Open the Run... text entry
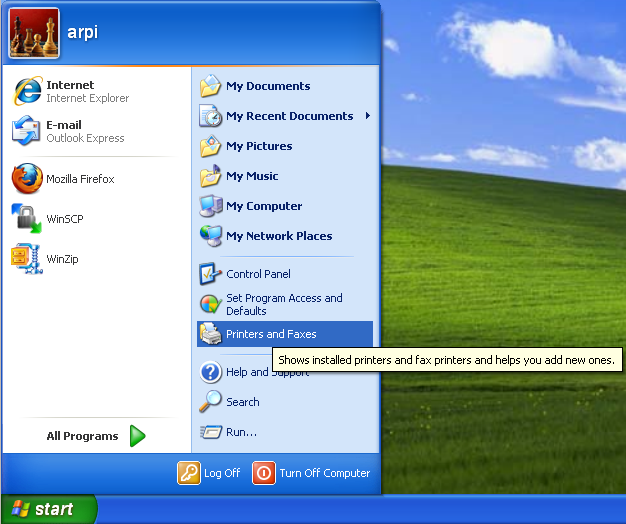This screenshot has width=626, height=524. click(x=242, y=432)
